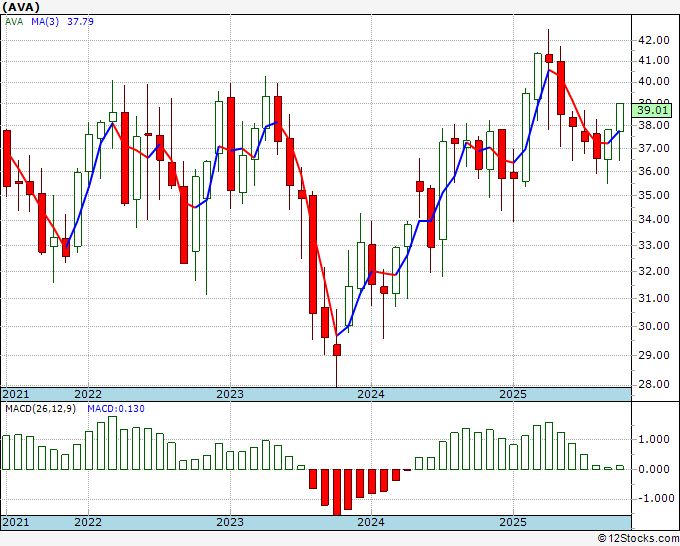Click 2025 on the MACD panel timeline
The width and height of the screenshot is (680, 546).
[513, 522]
